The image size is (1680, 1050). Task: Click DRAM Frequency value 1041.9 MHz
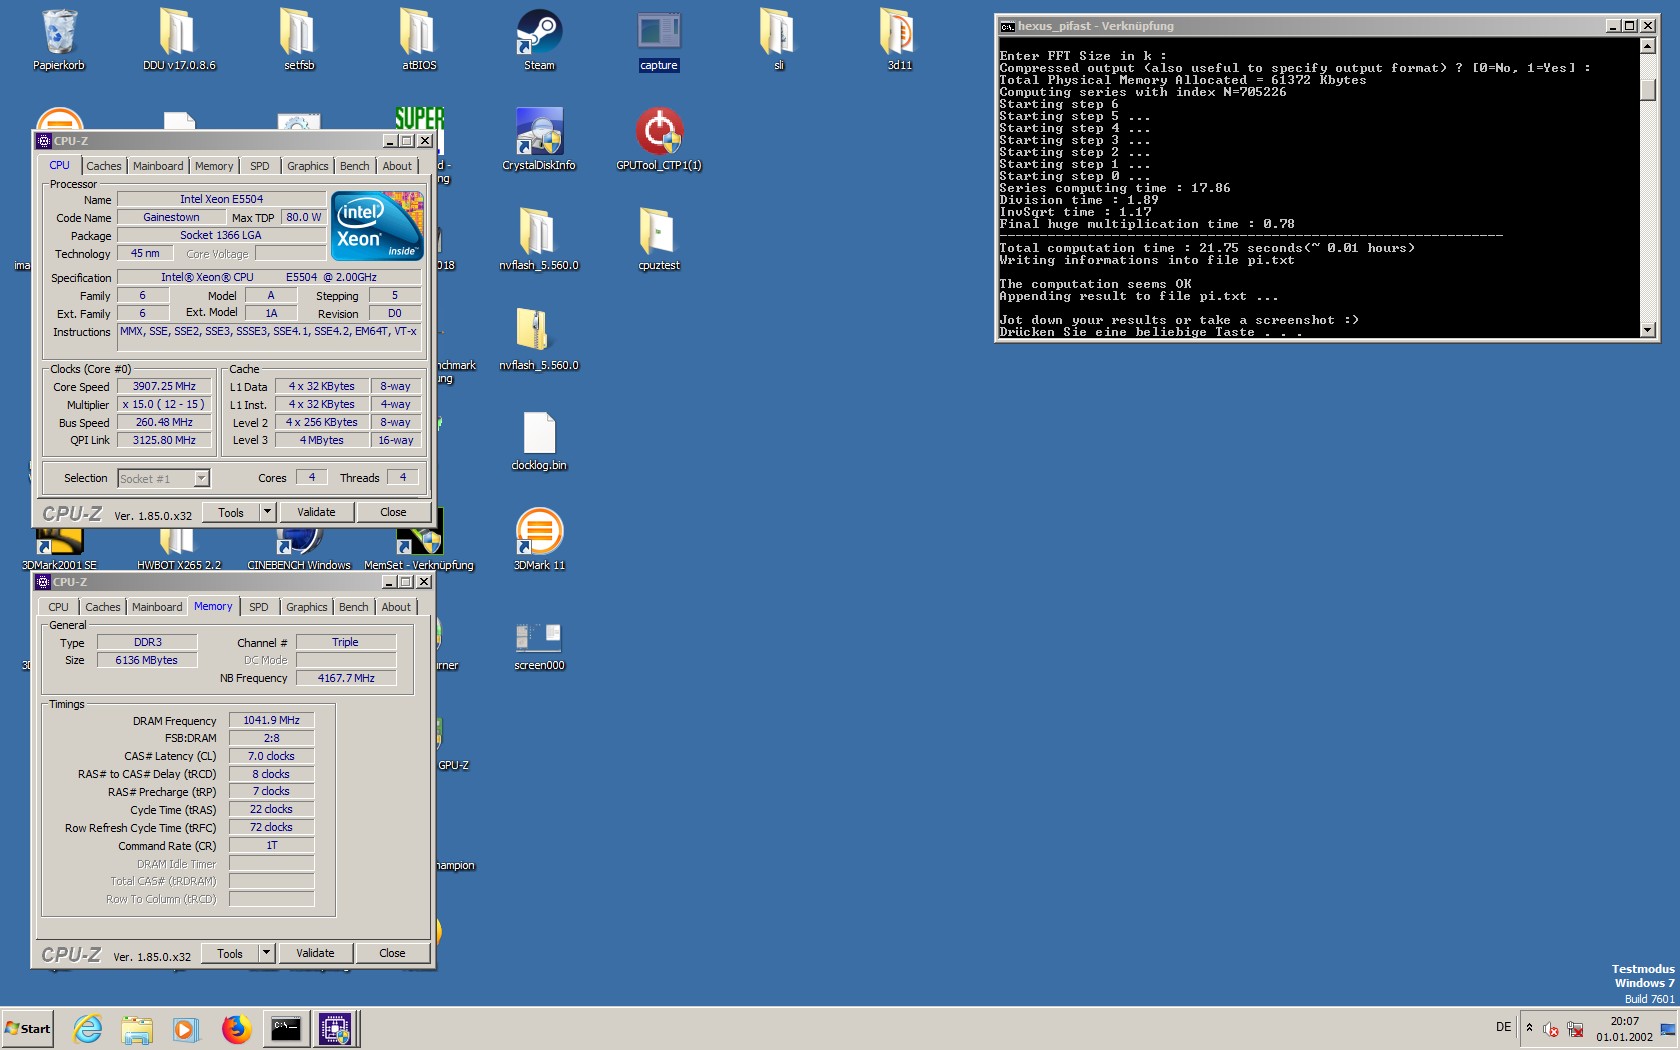pos(271,720)
